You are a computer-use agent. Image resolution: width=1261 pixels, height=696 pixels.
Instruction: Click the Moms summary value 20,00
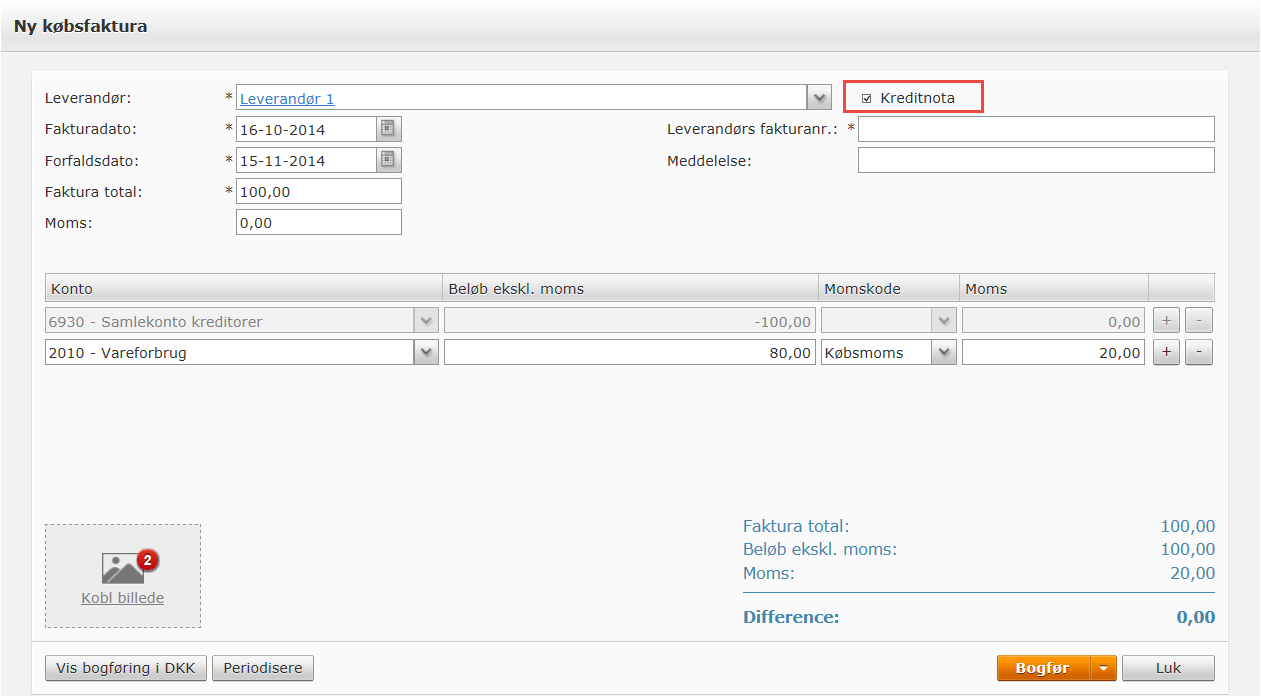[1193, 573]
